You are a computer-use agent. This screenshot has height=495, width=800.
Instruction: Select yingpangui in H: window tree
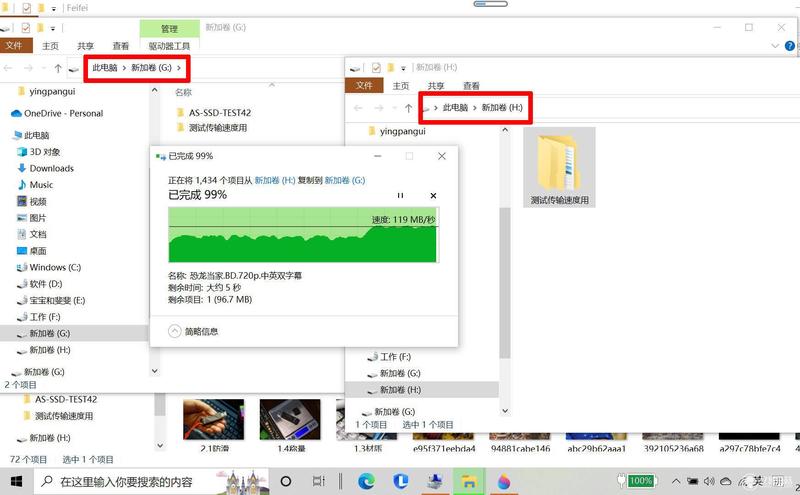396,131
